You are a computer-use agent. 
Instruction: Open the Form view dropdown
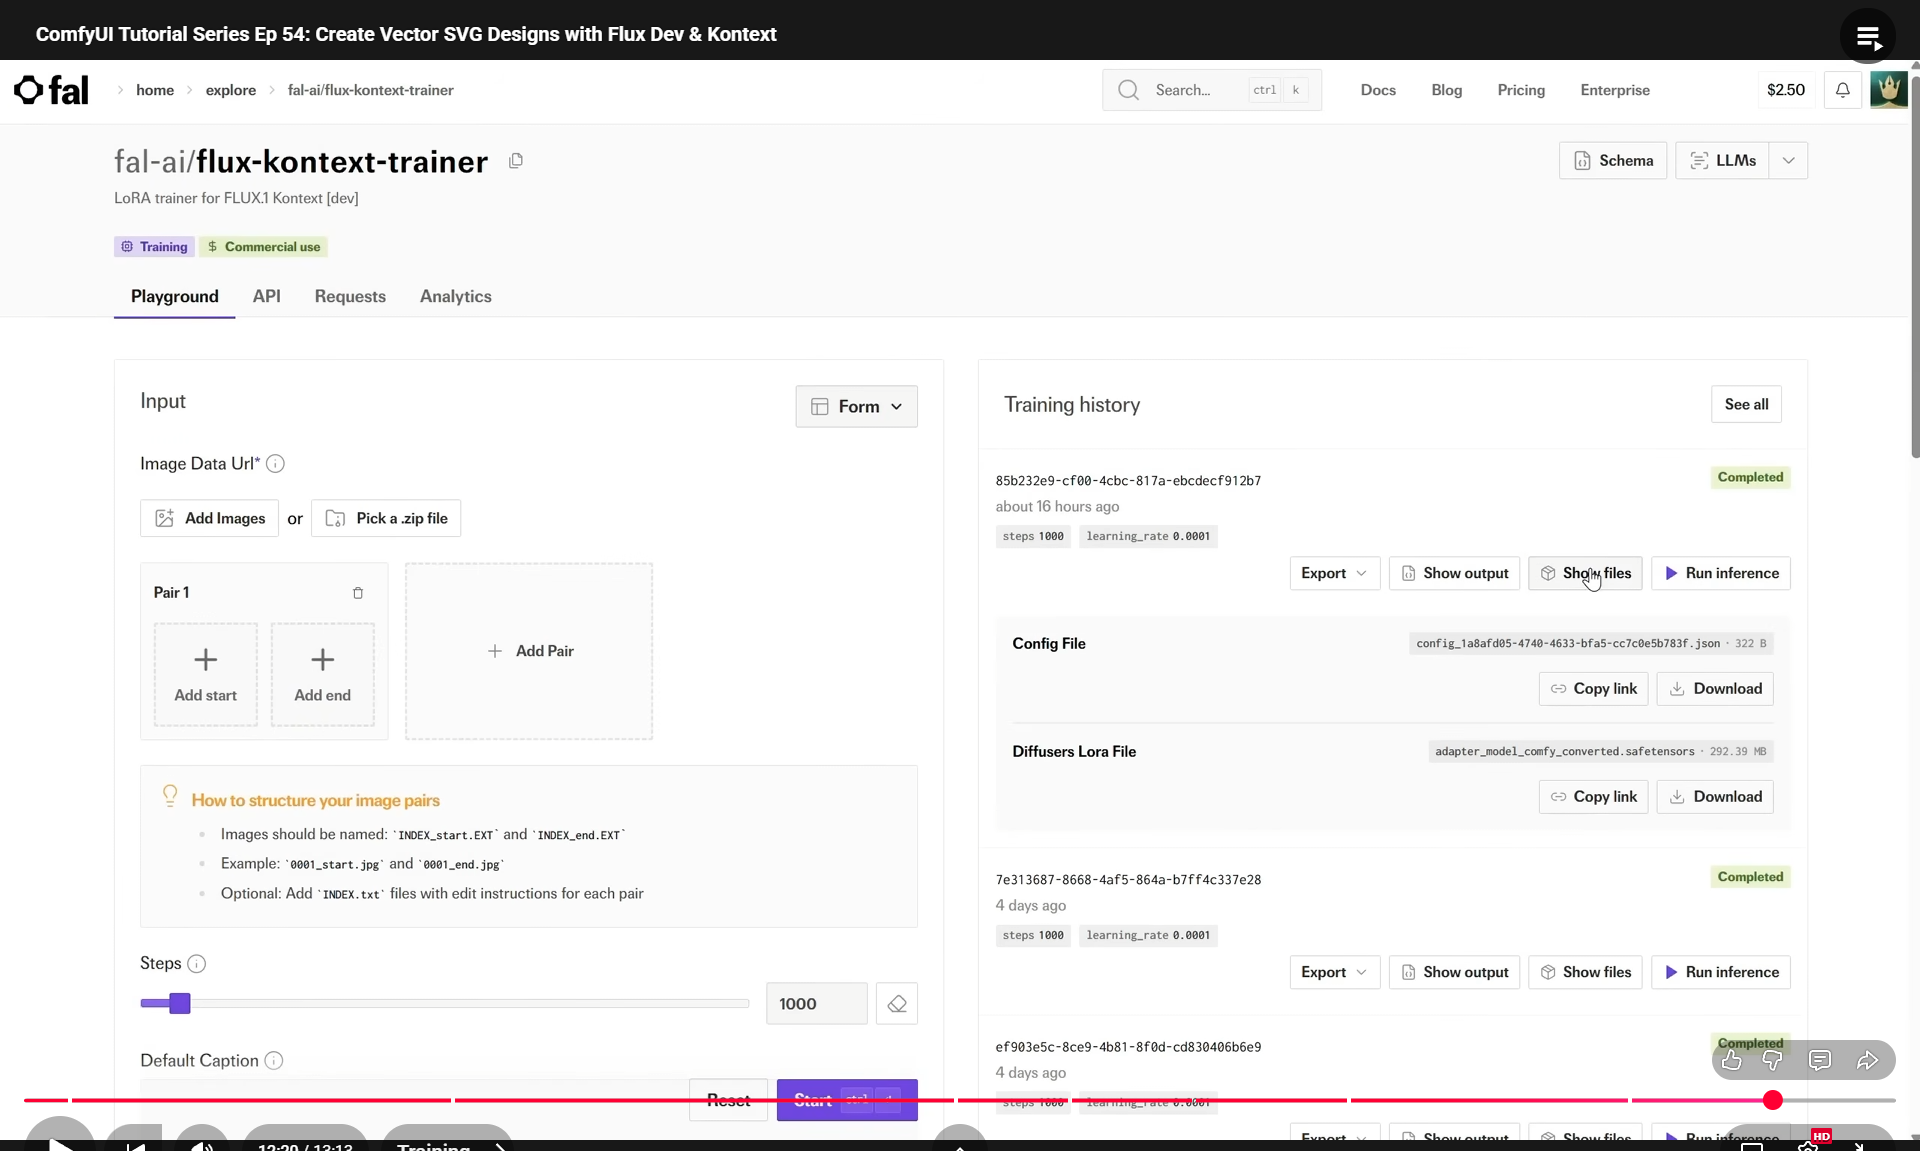857,407
